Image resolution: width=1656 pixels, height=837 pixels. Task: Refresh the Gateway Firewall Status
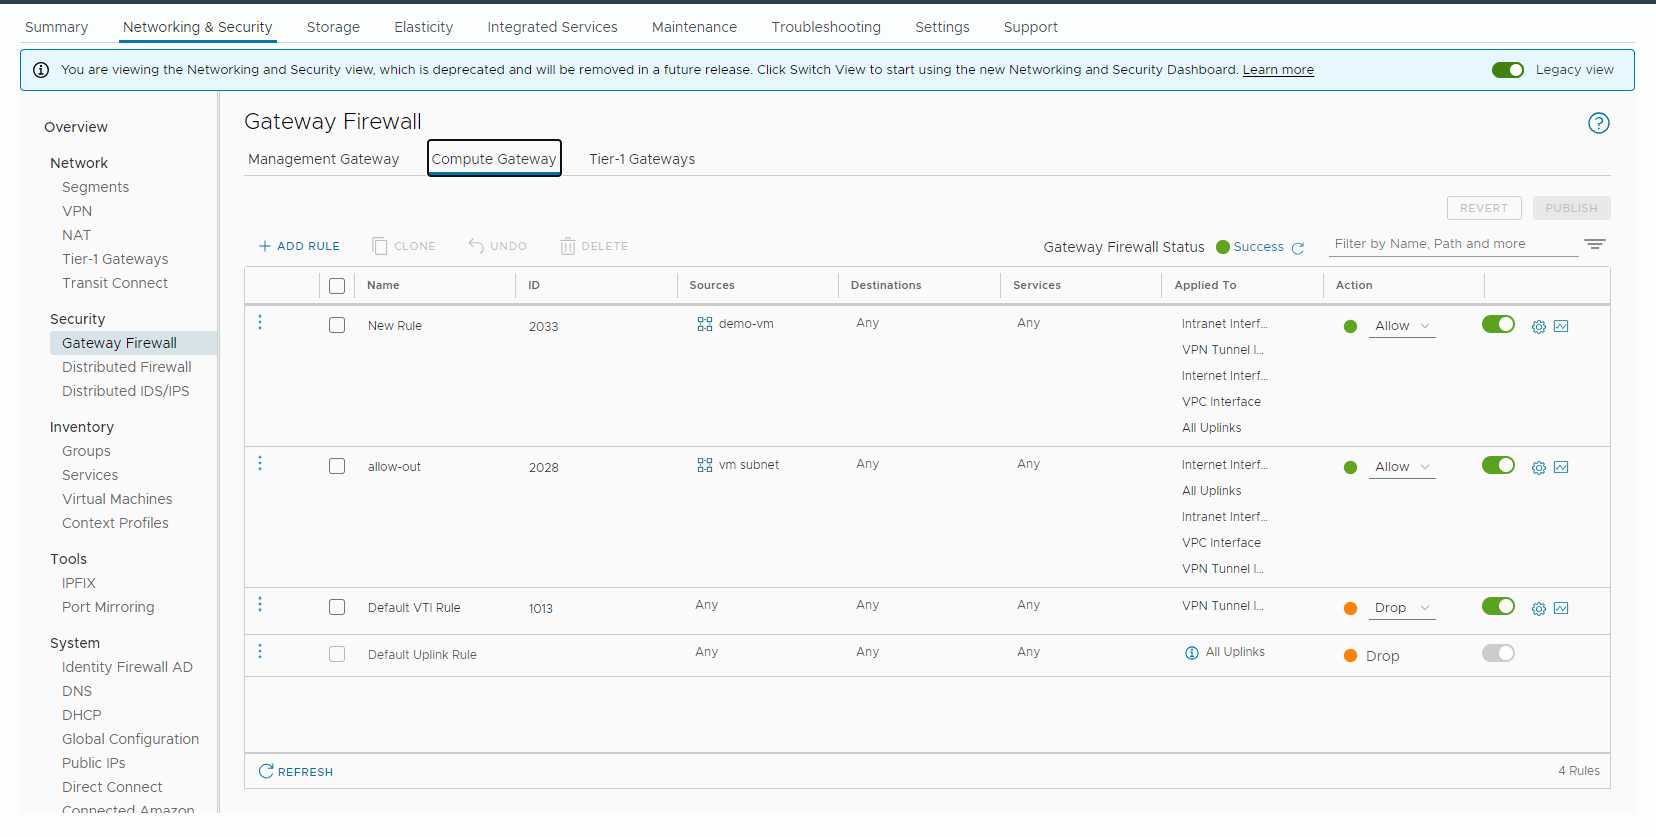(x=1298, y=248)
